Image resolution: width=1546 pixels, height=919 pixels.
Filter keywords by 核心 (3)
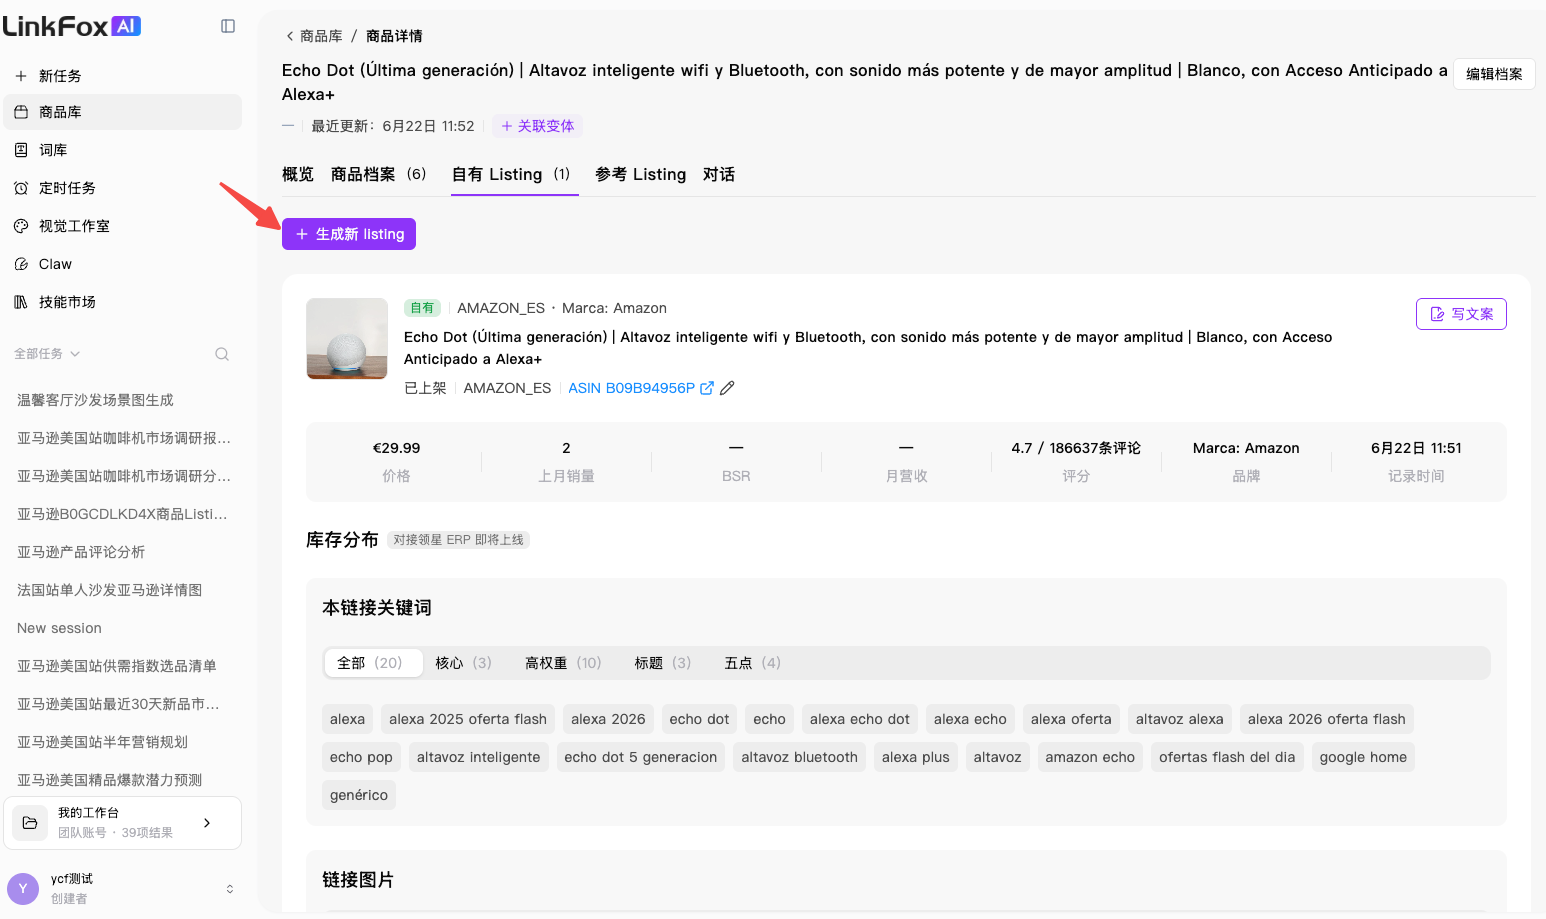tap(464, 663)
